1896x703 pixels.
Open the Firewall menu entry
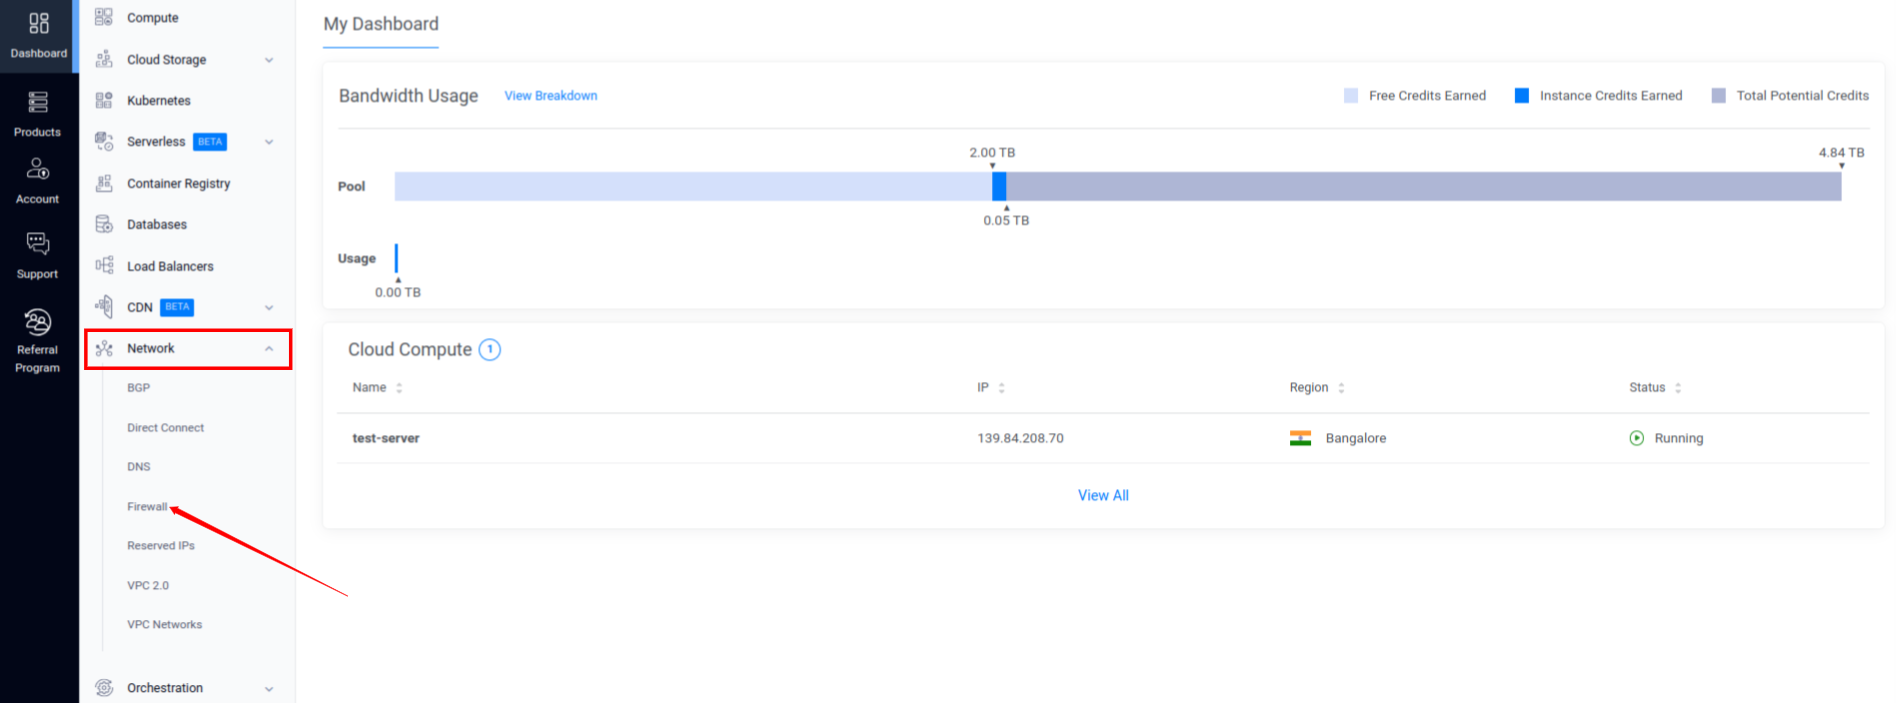pos(146,506)
